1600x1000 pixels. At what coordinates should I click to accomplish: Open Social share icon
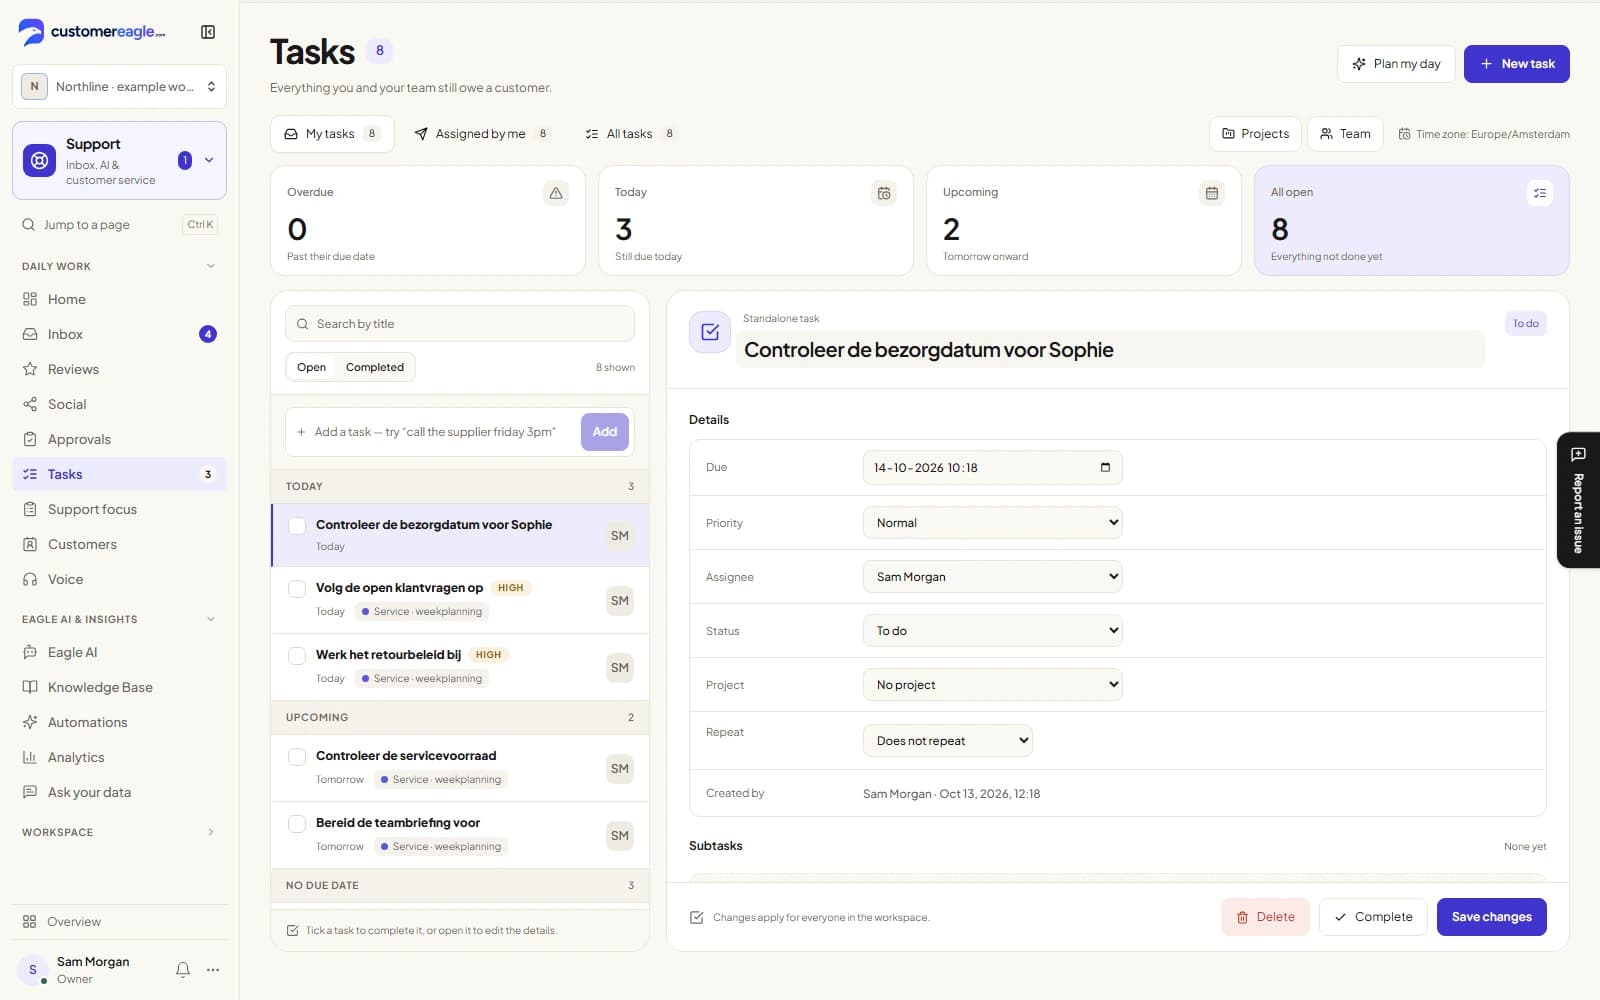(30, 404)
